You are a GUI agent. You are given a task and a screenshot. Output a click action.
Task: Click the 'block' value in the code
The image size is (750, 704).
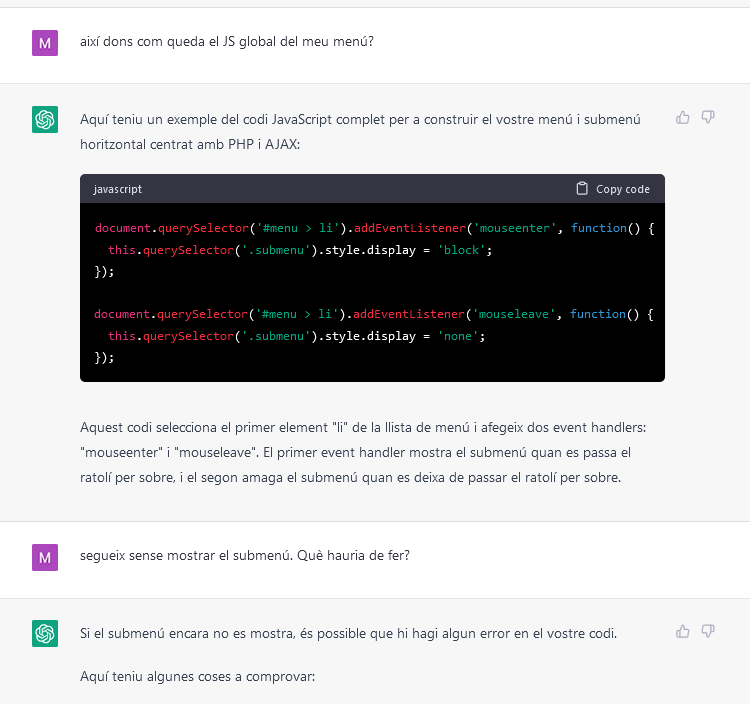[x=461, y=250]
